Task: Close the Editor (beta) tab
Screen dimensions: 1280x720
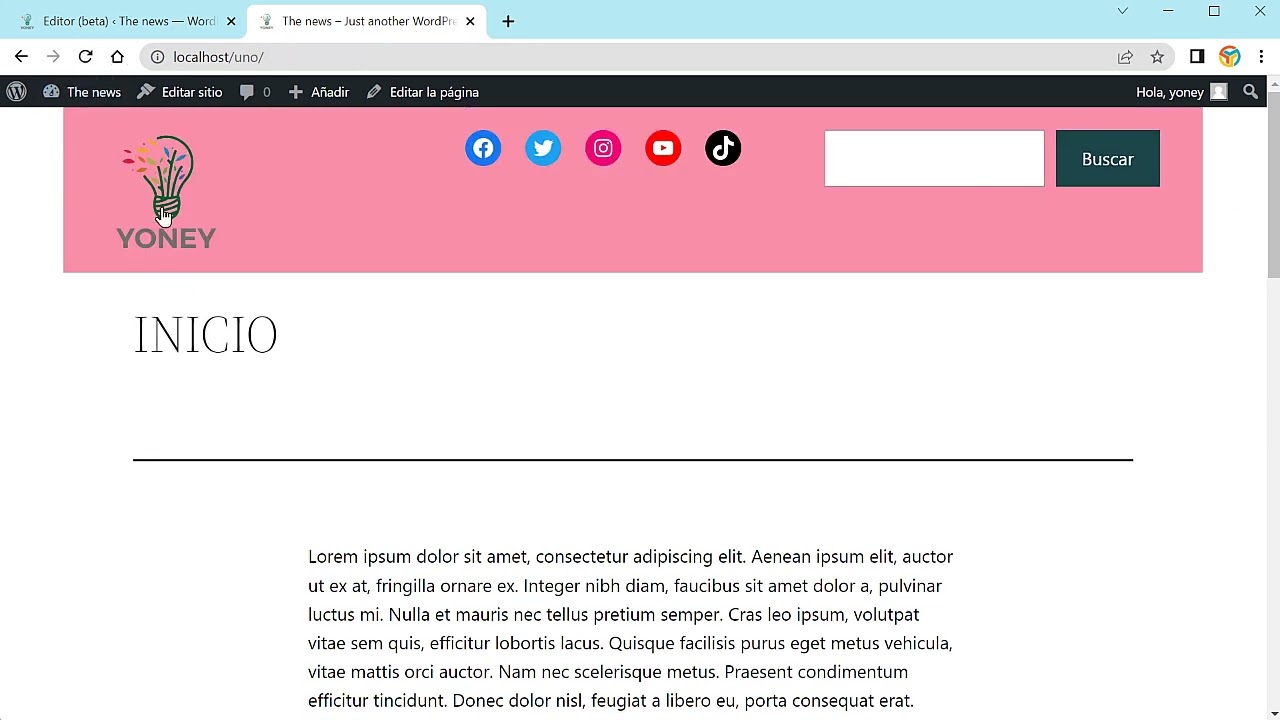Action: pyautogui.click(x=231, y=21)
